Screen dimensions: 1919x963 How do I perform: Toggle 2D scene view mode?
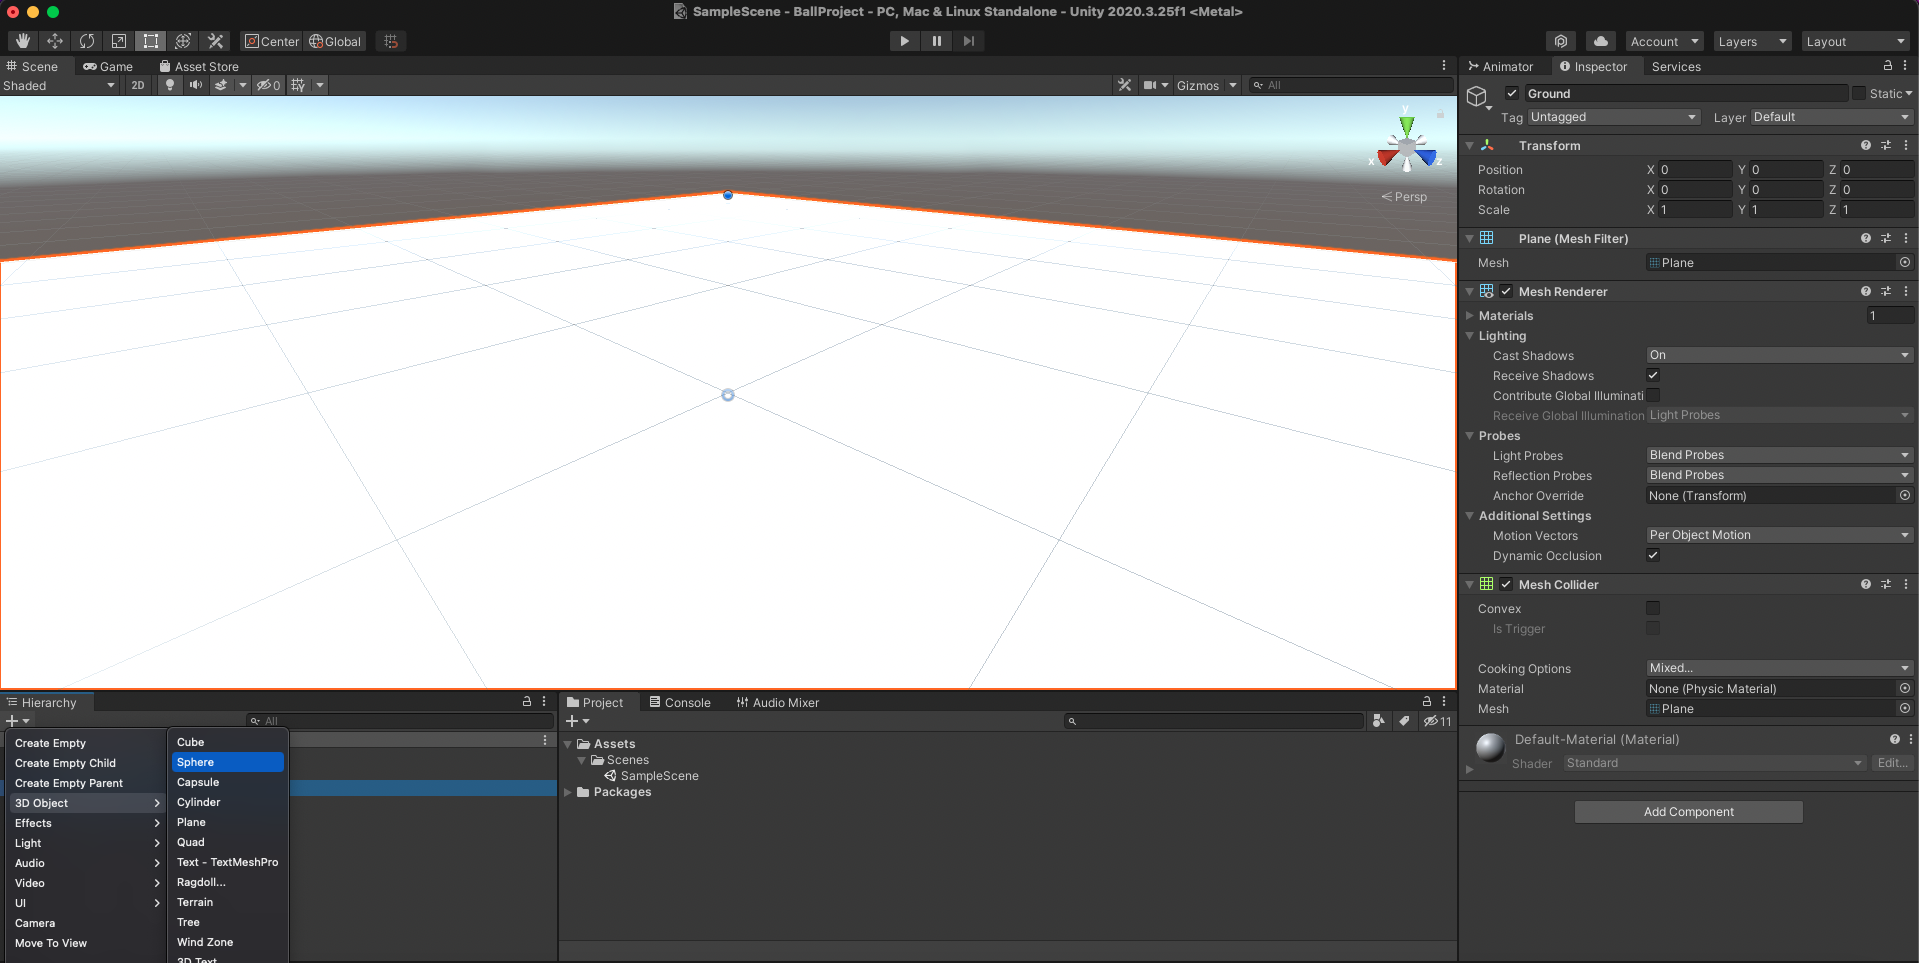pos(138,85)
